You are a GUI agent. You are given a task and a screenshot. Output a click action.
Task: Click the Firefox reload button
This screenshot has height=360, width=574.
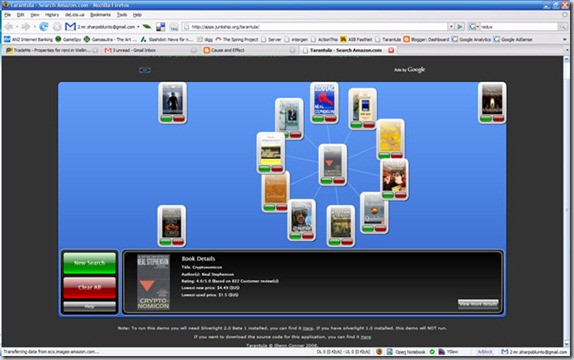(x=44, y=26)
